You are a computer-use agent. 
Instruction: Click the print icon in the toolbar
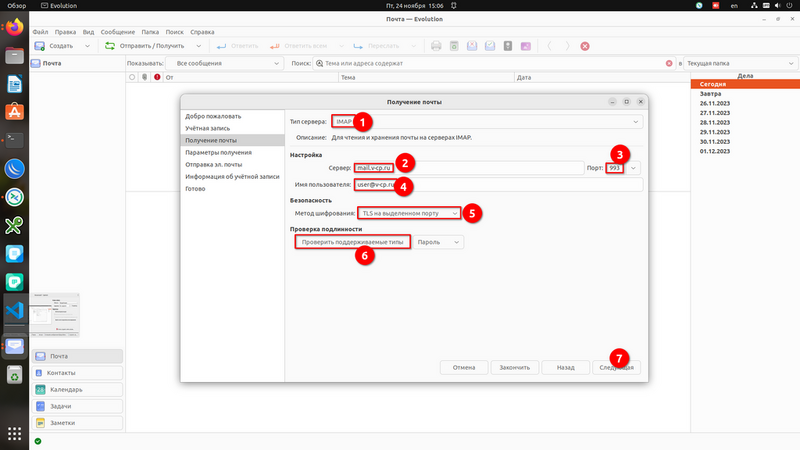[x=436, y=46]
